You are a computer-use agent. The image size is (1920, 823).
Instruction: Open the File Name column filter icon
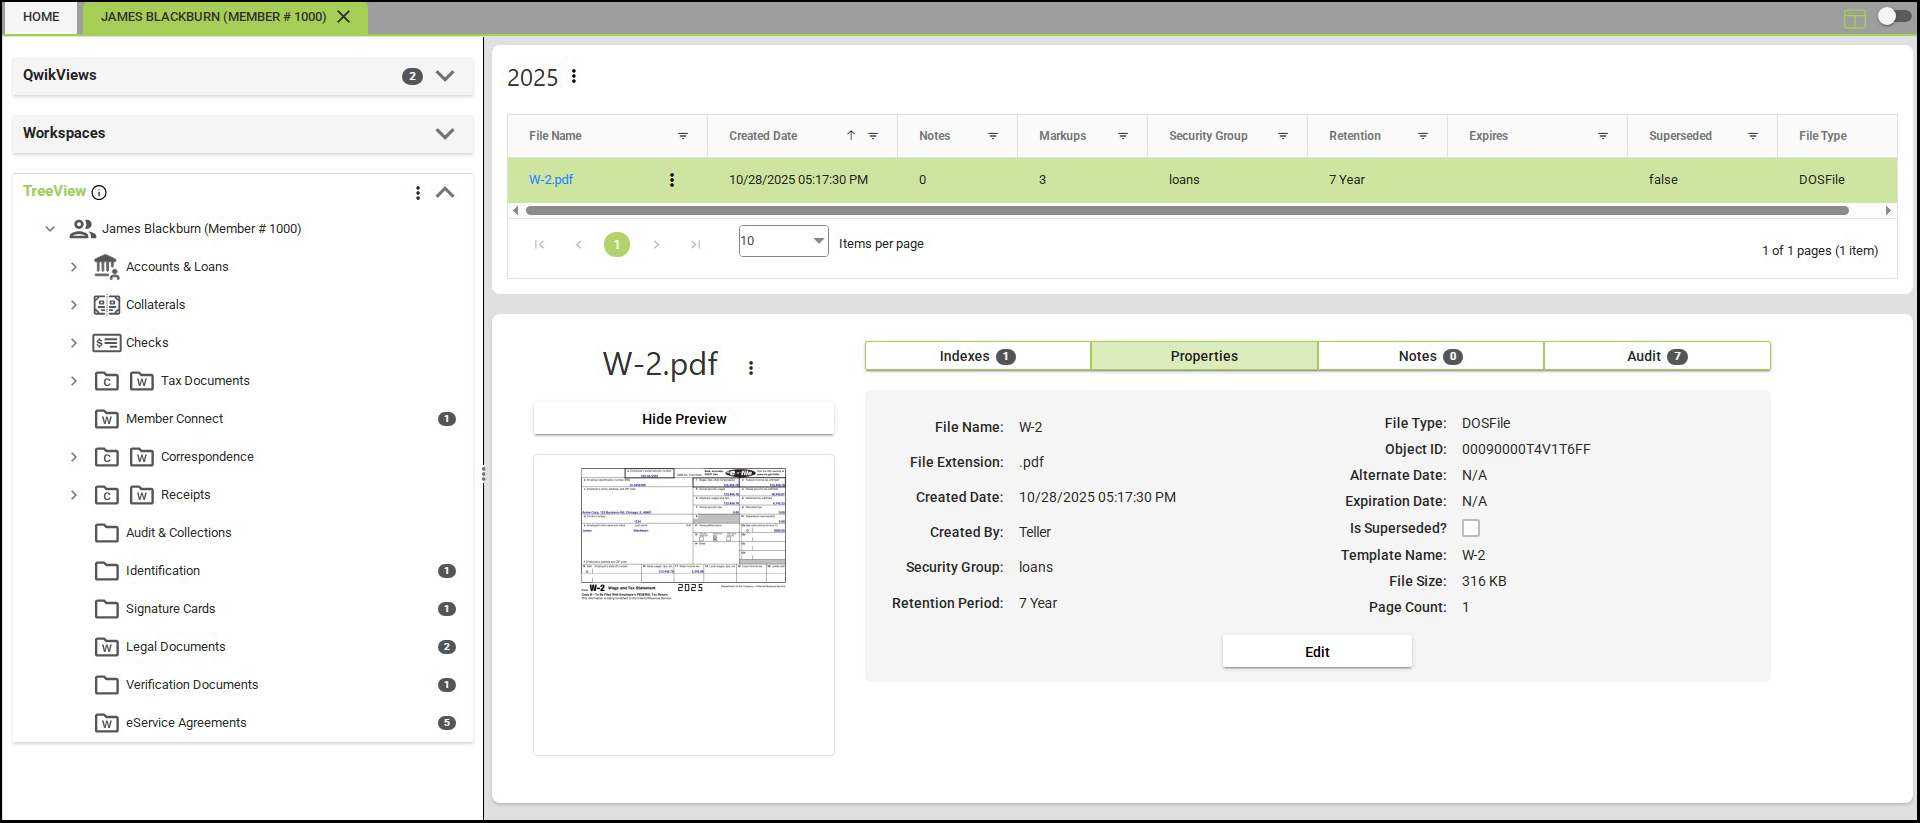[683, 136]
